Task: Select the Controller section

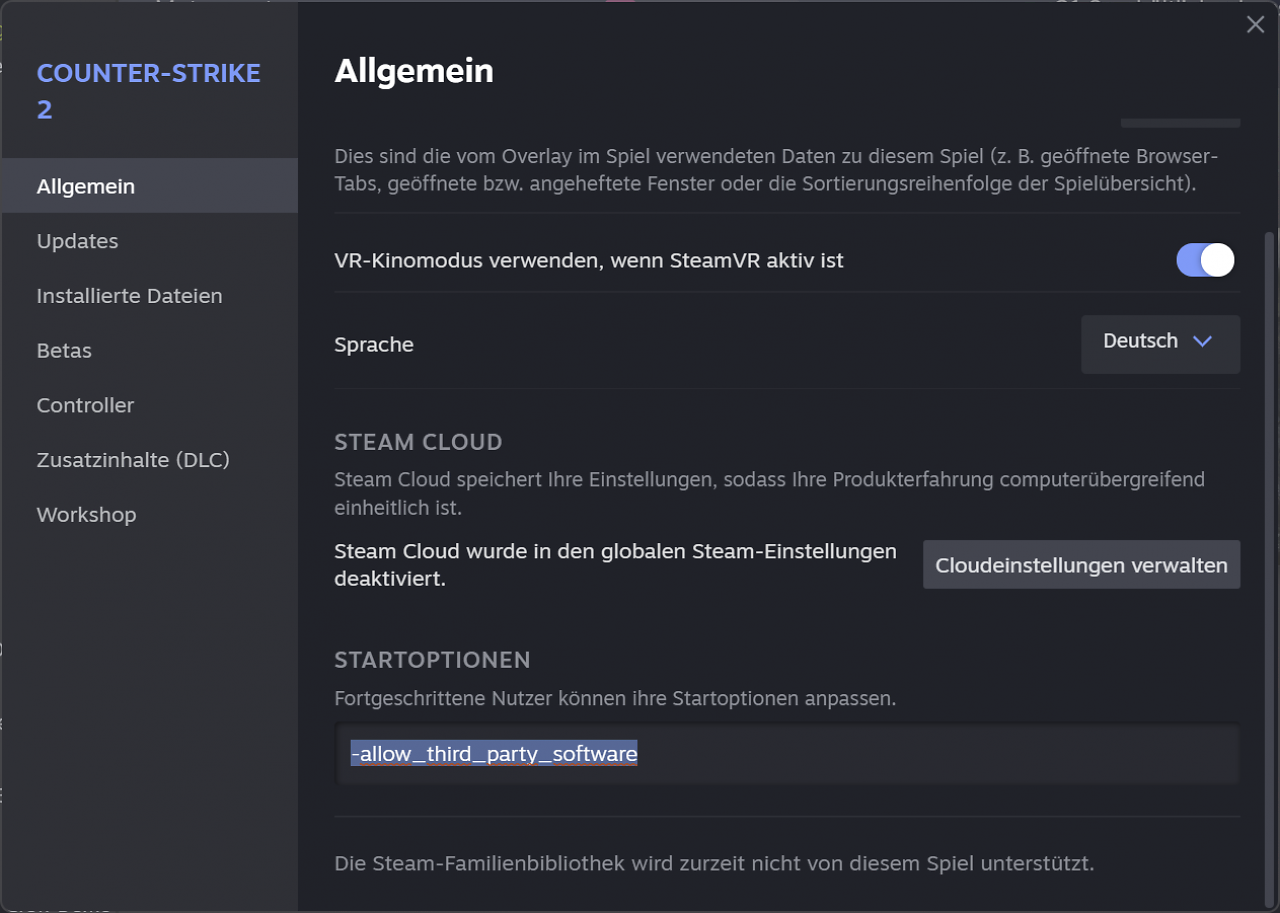Action: [x=149, y=405]
